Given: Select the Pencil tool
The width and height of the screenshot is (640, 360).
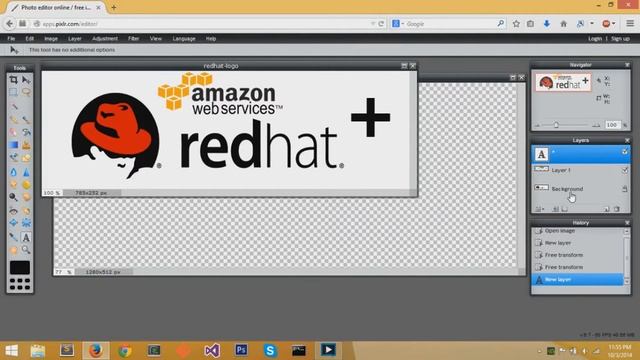Looking at the screenshot, I should pyautogui.click(x=13, y=119).
